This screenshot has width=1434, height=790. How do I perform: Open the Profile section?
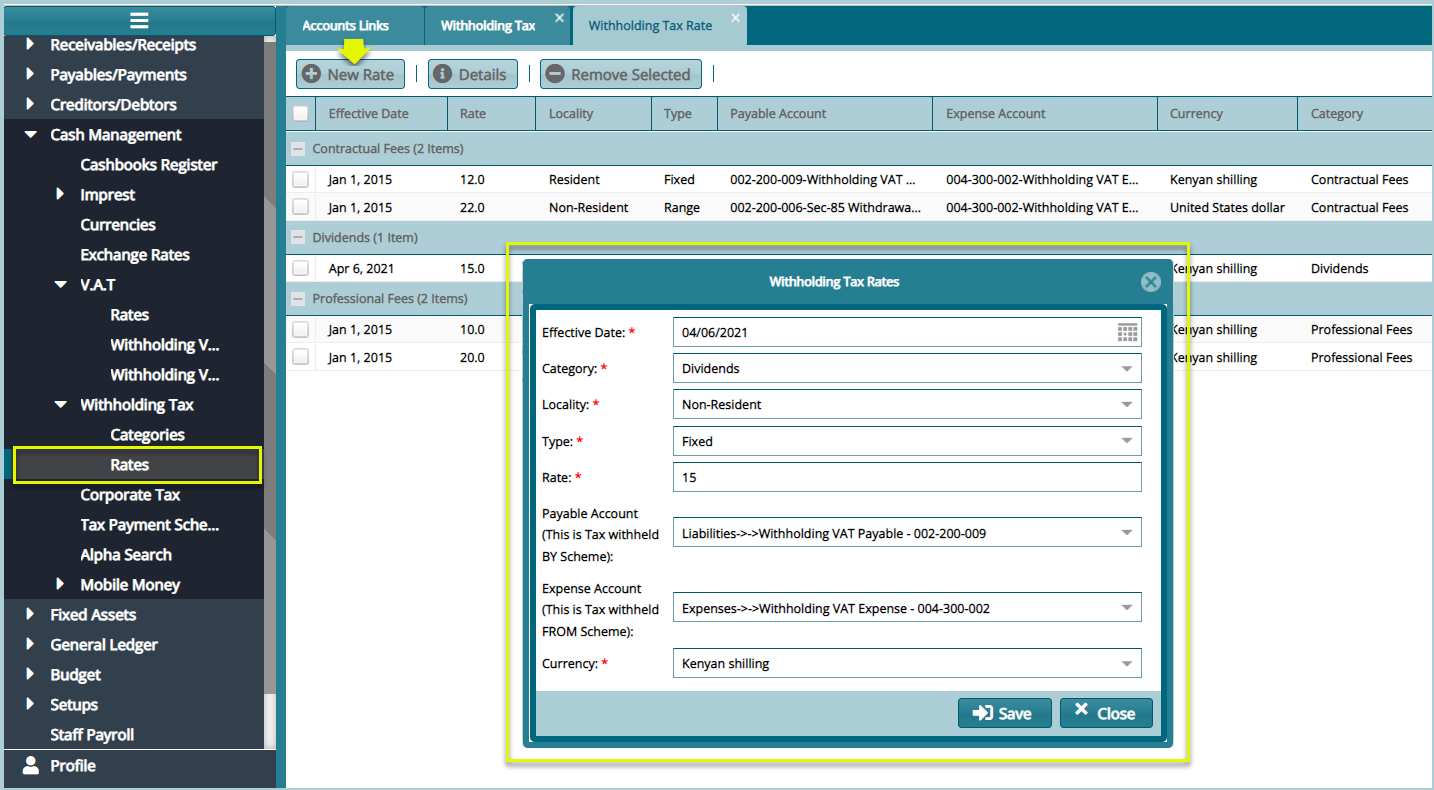[73, 766]
